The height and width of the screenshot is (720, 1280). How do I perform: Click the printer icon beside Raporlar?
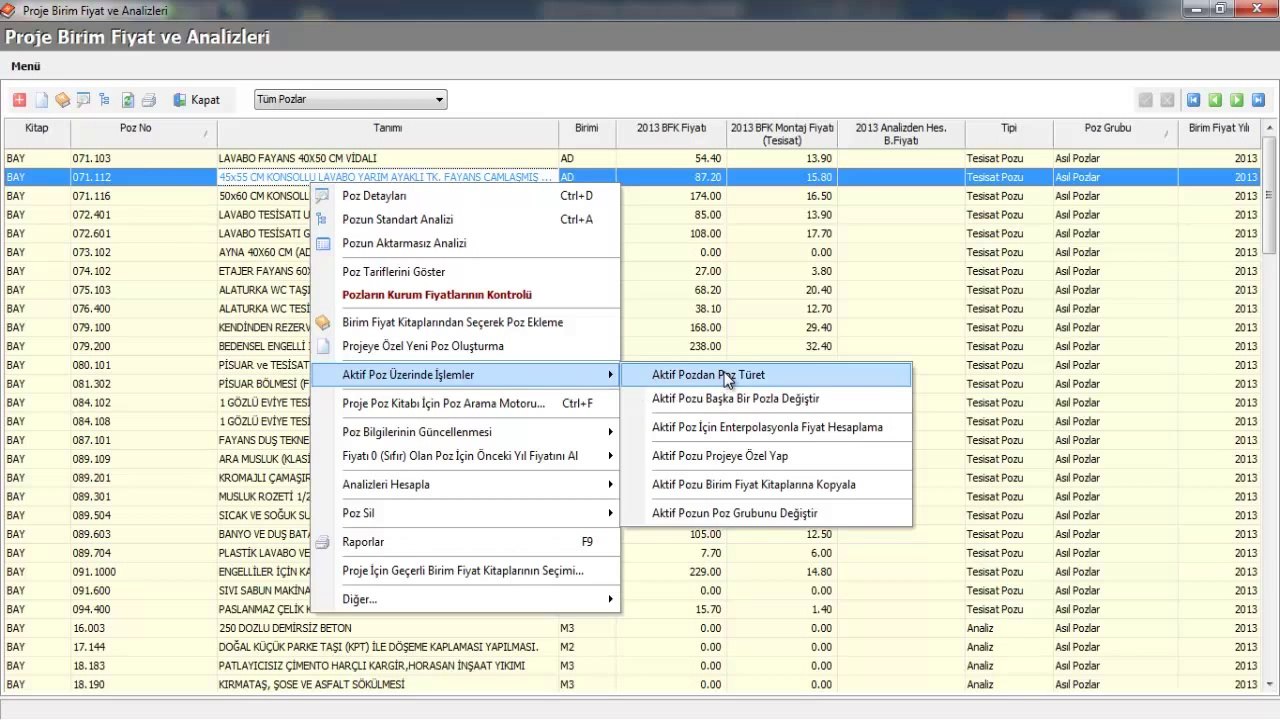(323, 542)
